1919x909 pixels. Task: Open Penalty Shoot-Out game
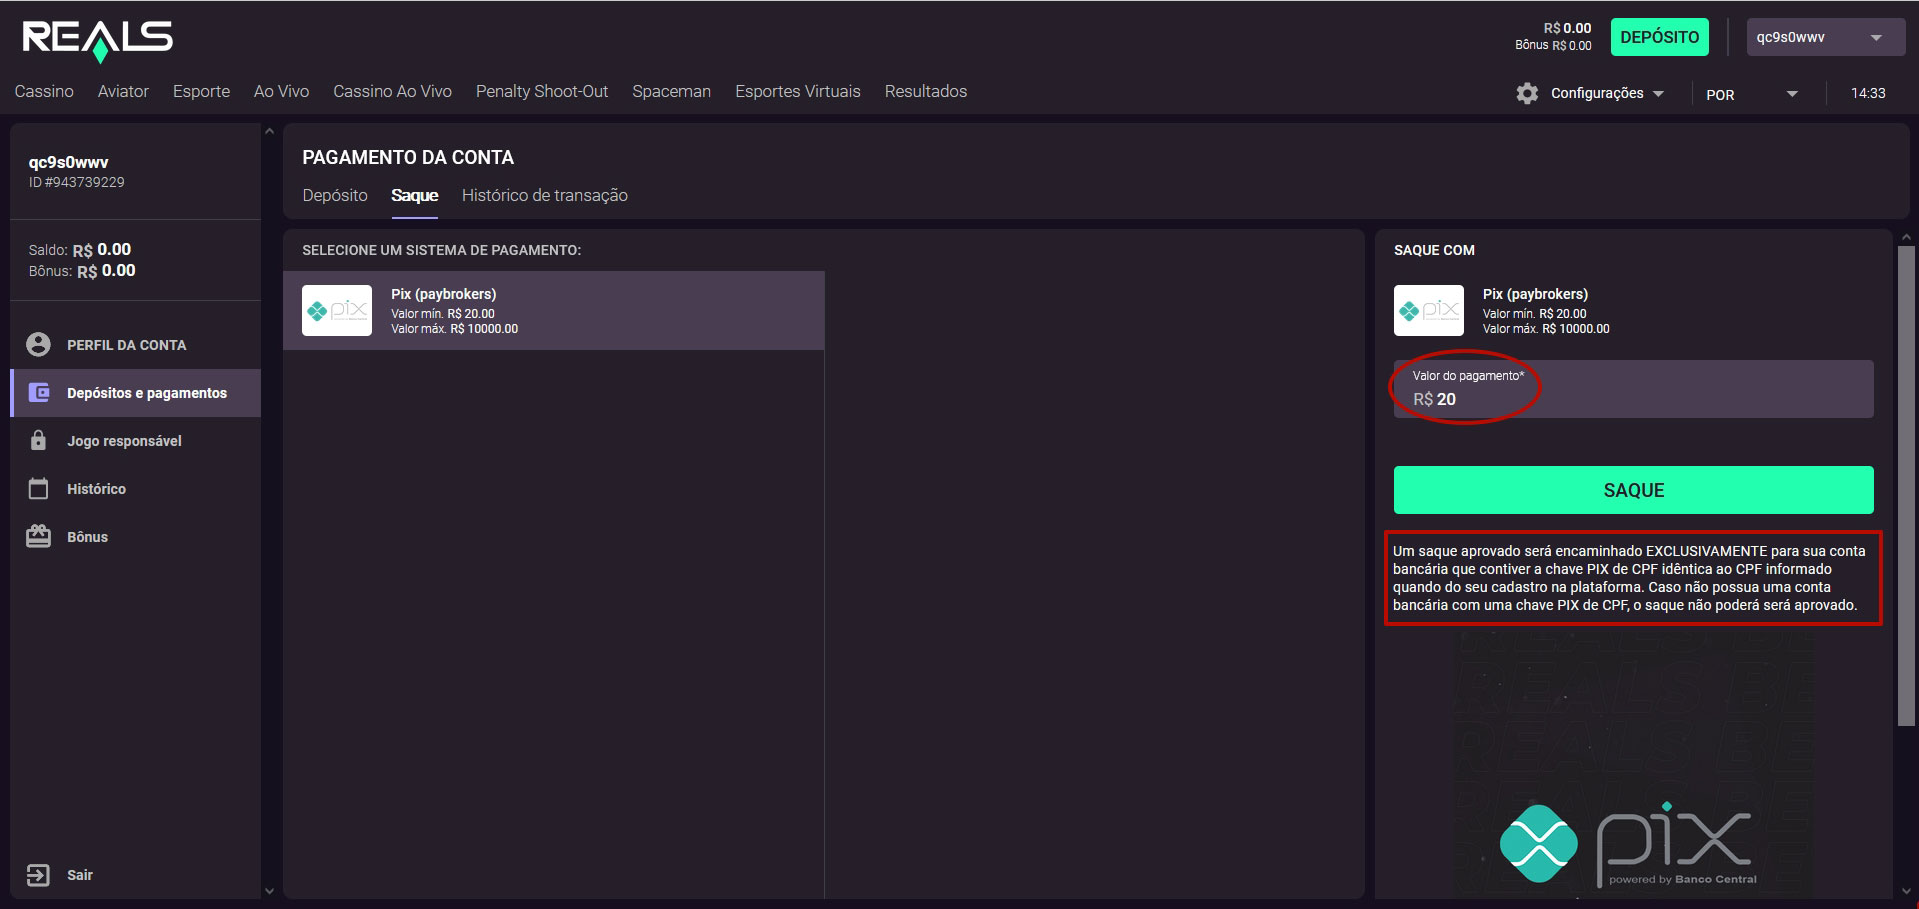[542, 91]
